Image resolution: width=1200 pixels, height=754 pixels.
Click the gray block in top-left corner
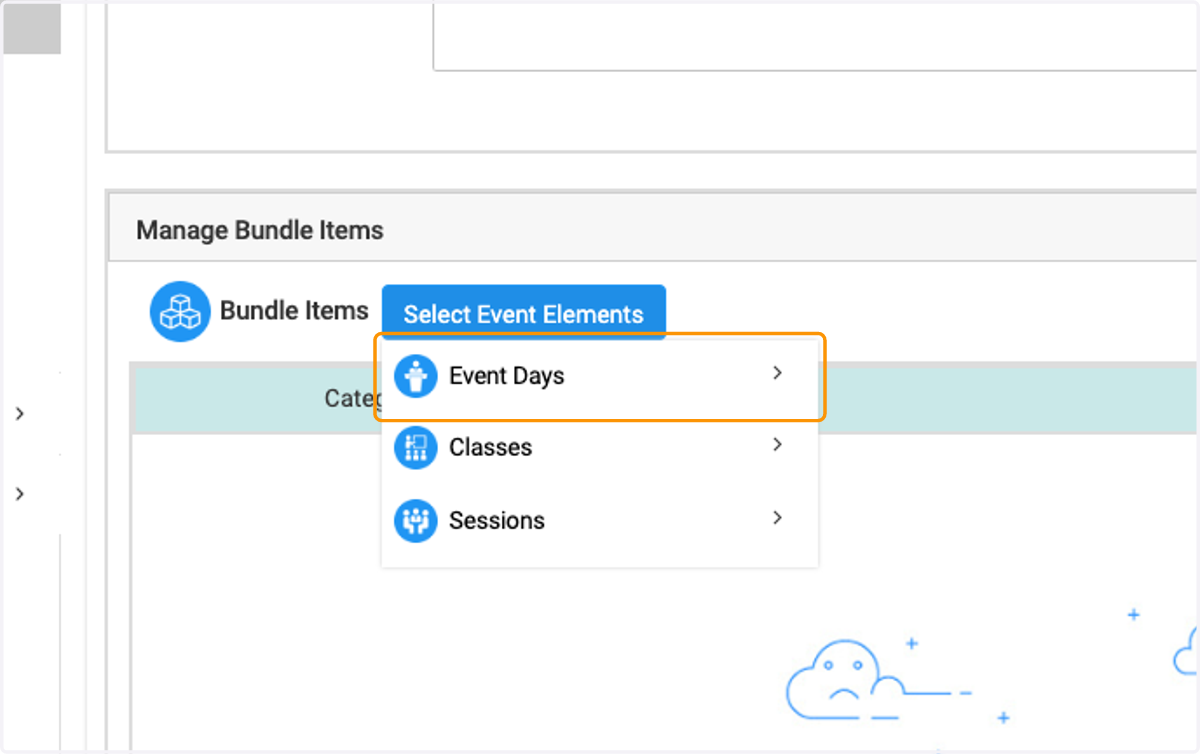32,28
